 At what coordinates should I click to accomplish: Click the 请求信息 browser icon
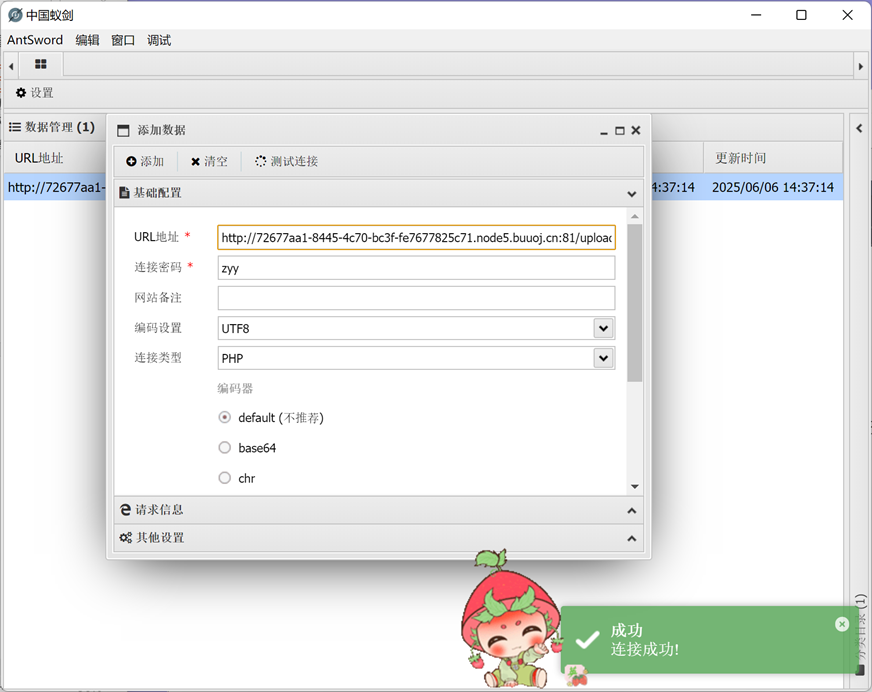point(126,510)
